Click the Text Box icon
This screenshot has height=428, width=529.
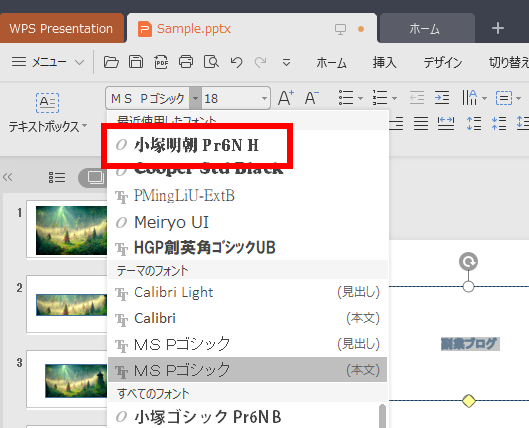pyautogui.click(x=47, y=103)
